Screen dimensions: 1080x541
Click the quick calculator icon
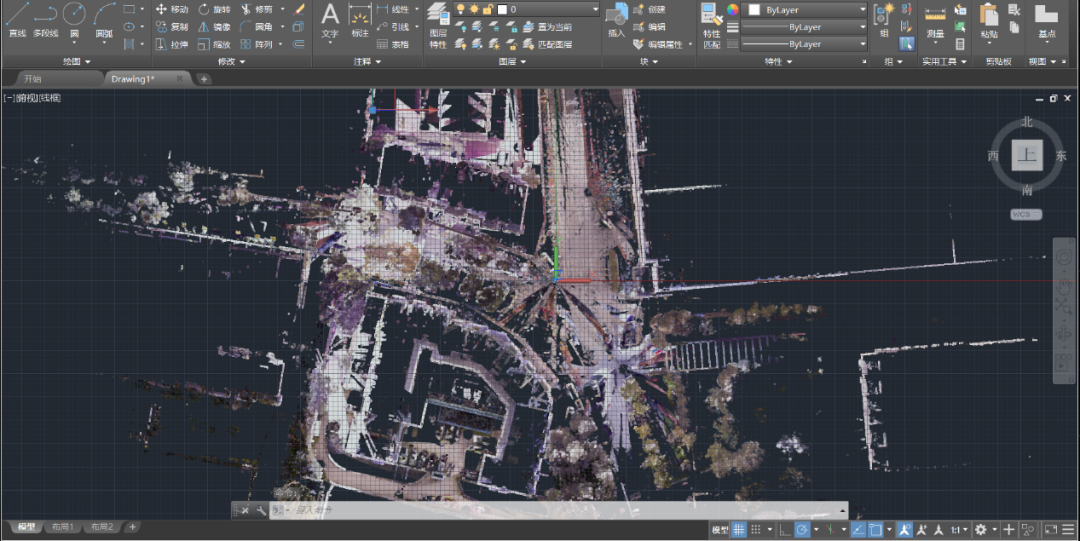pos(960,44)
